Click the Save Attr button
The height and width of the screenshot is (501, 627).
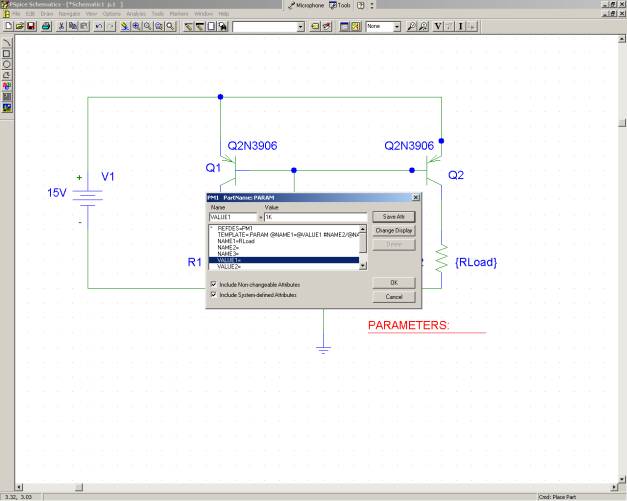393,216
